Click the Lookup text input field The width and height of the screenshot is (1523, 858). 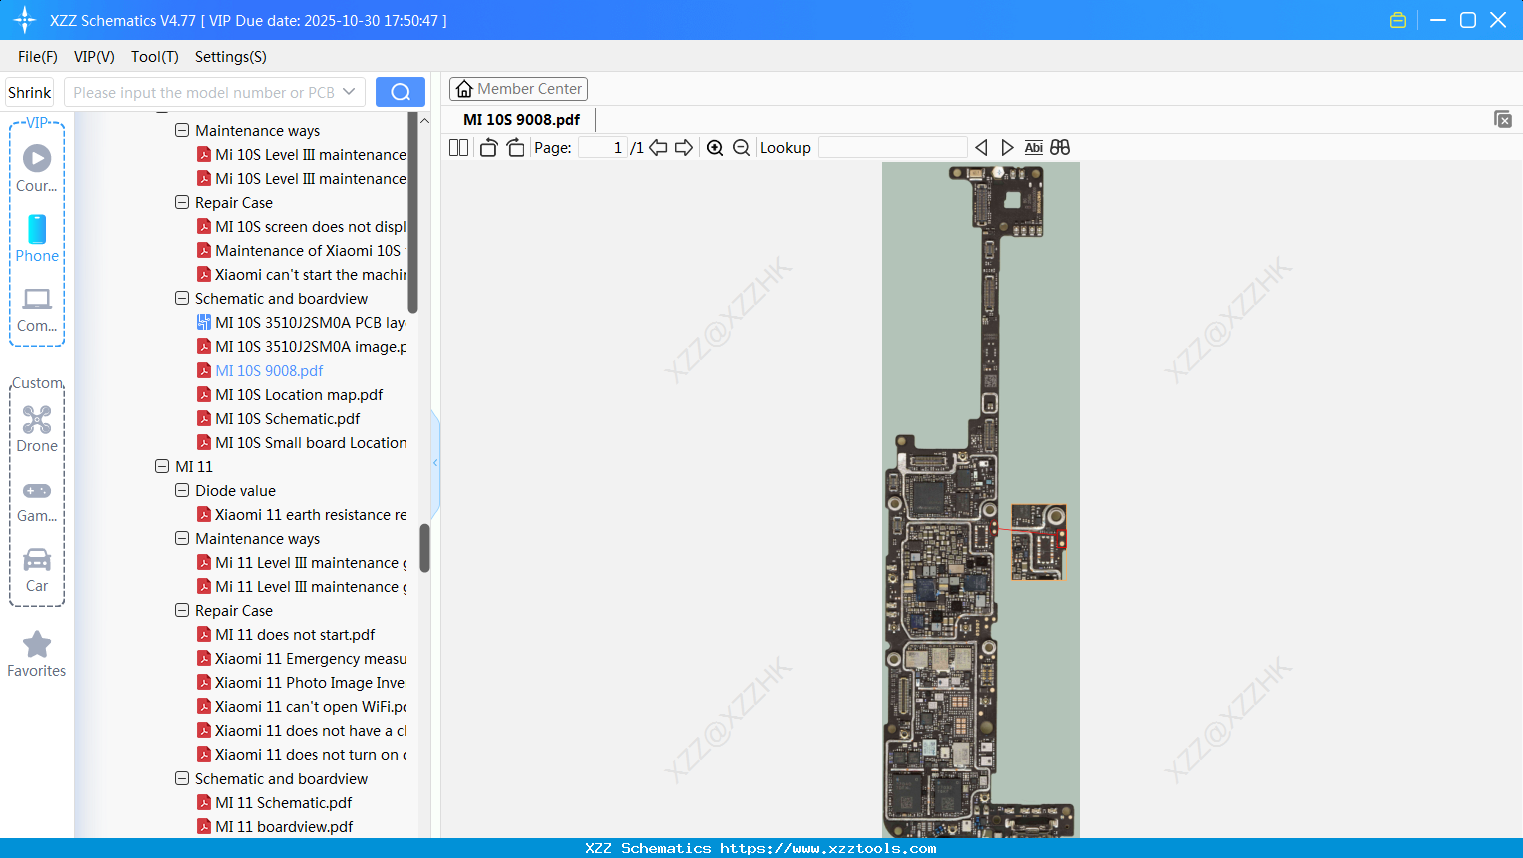892,148
